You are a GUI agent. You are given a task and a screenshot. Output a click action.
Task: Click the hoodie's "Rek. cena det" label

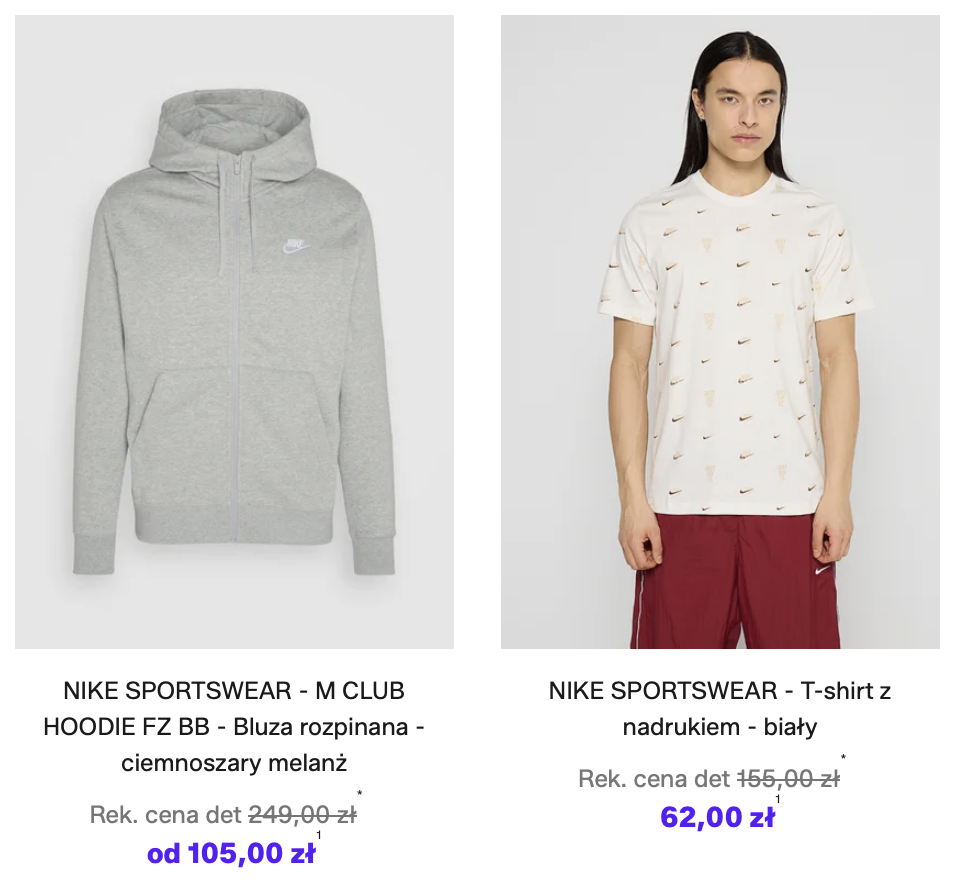coord(165,815)
